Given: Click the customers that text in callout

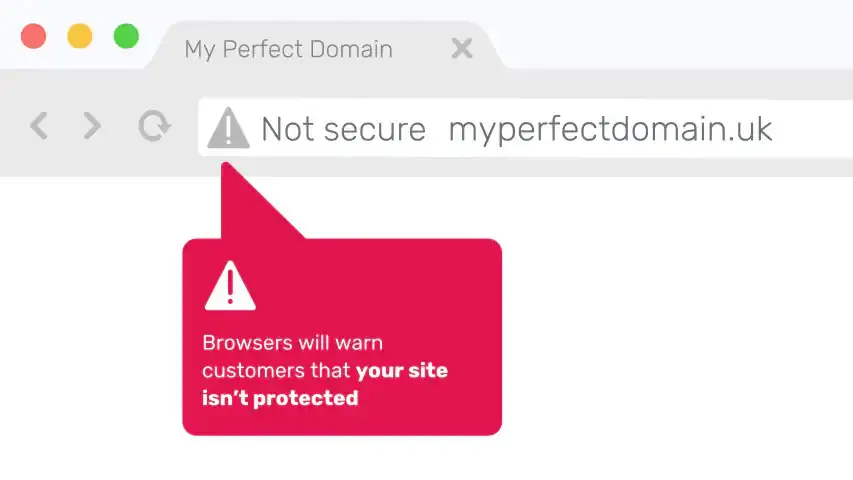Looking at the screenshot, I should 276,371.
